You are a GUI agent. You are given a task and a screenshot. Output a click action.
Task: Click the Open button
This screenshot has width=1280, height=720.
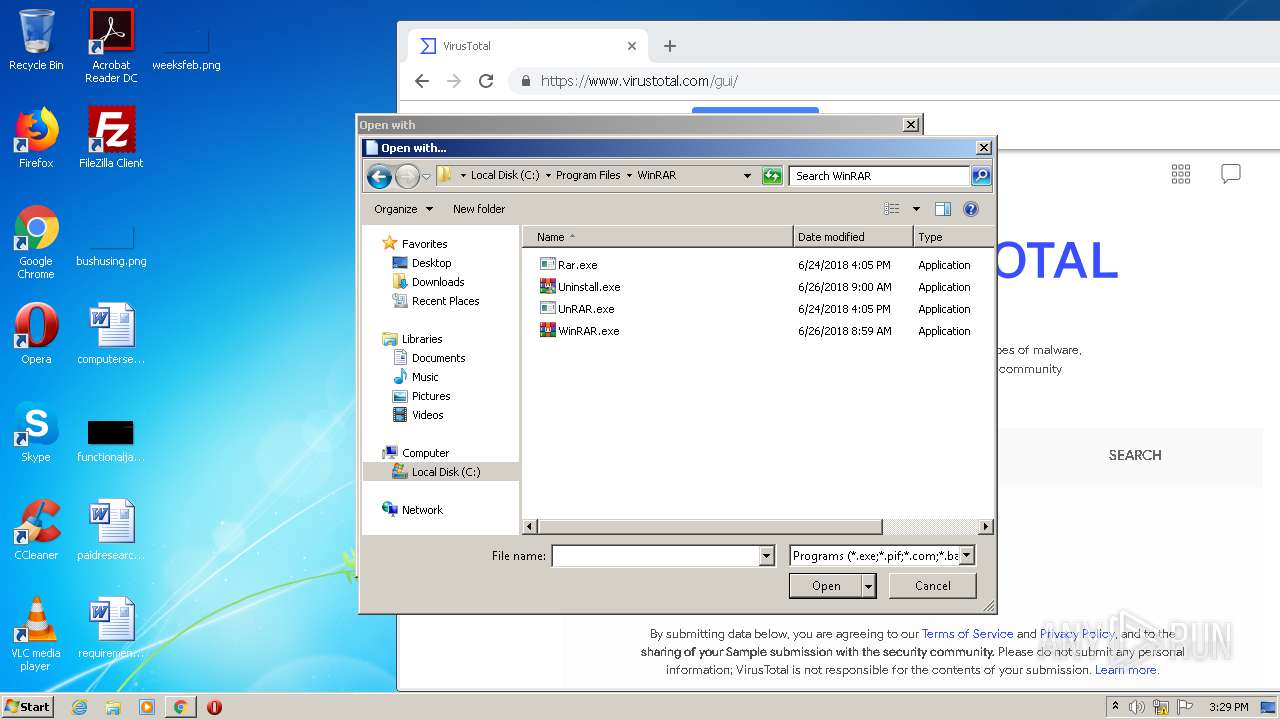[x=826, y=586]
